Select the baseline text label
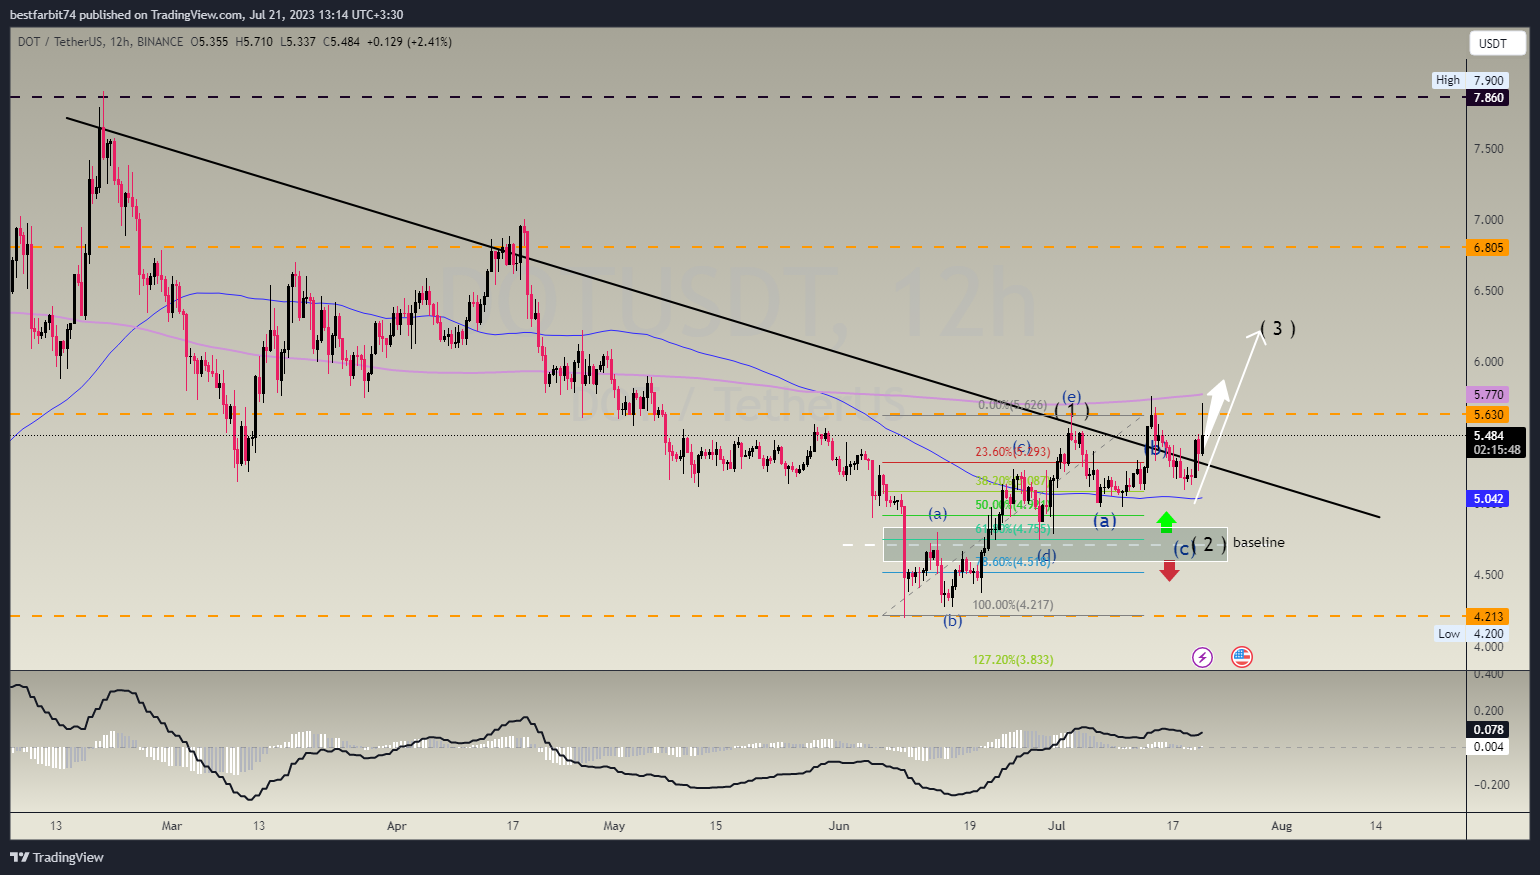This screenshot has height=875, width=1540. tap(1259, 542)
